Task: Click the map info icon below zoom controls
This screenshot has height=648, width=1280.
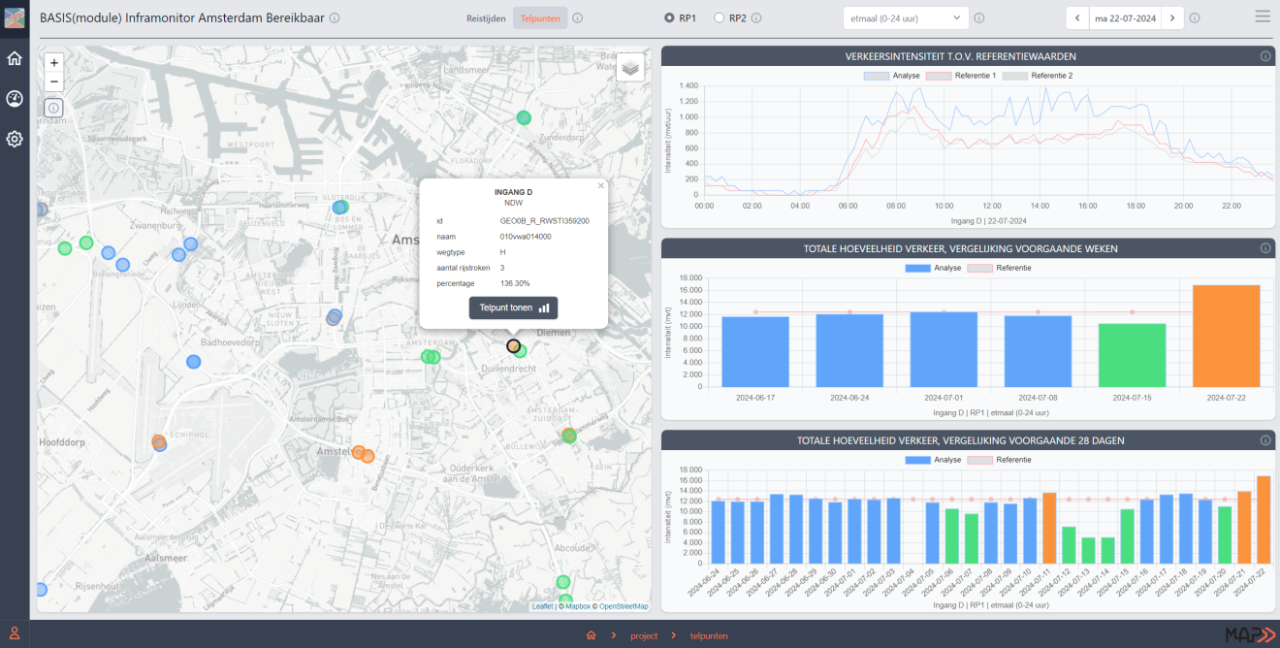Action: click(x=52, y=107)
